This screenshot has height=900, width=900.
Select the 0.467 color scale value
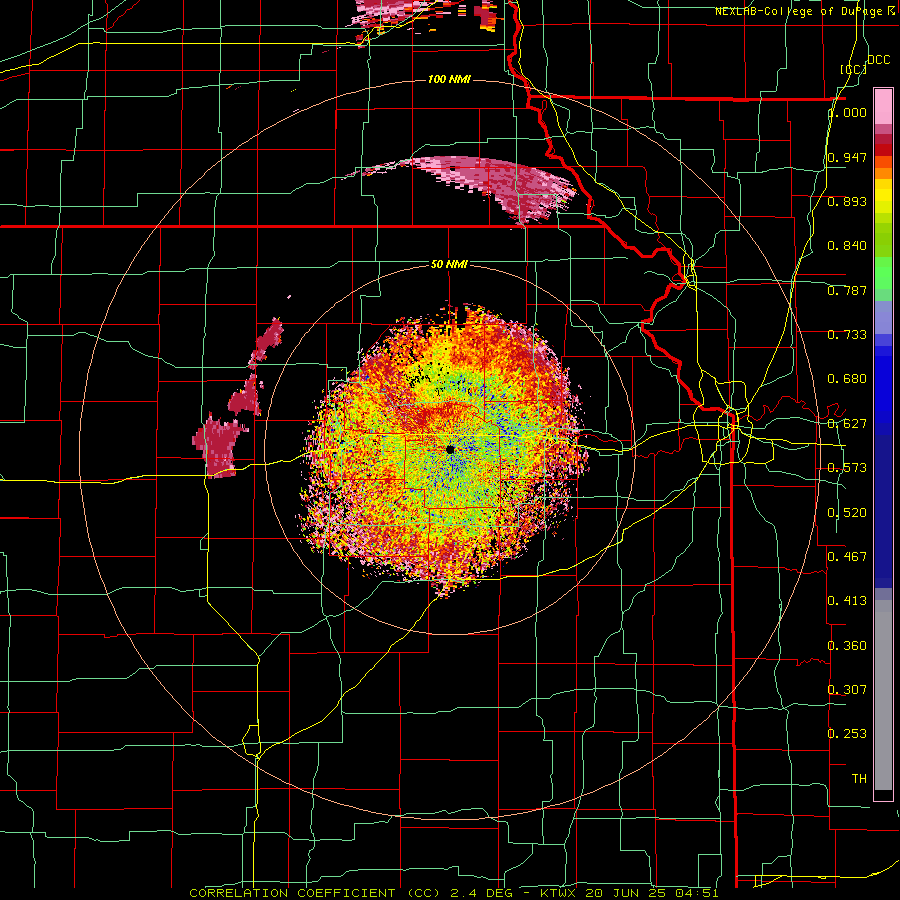847,557
